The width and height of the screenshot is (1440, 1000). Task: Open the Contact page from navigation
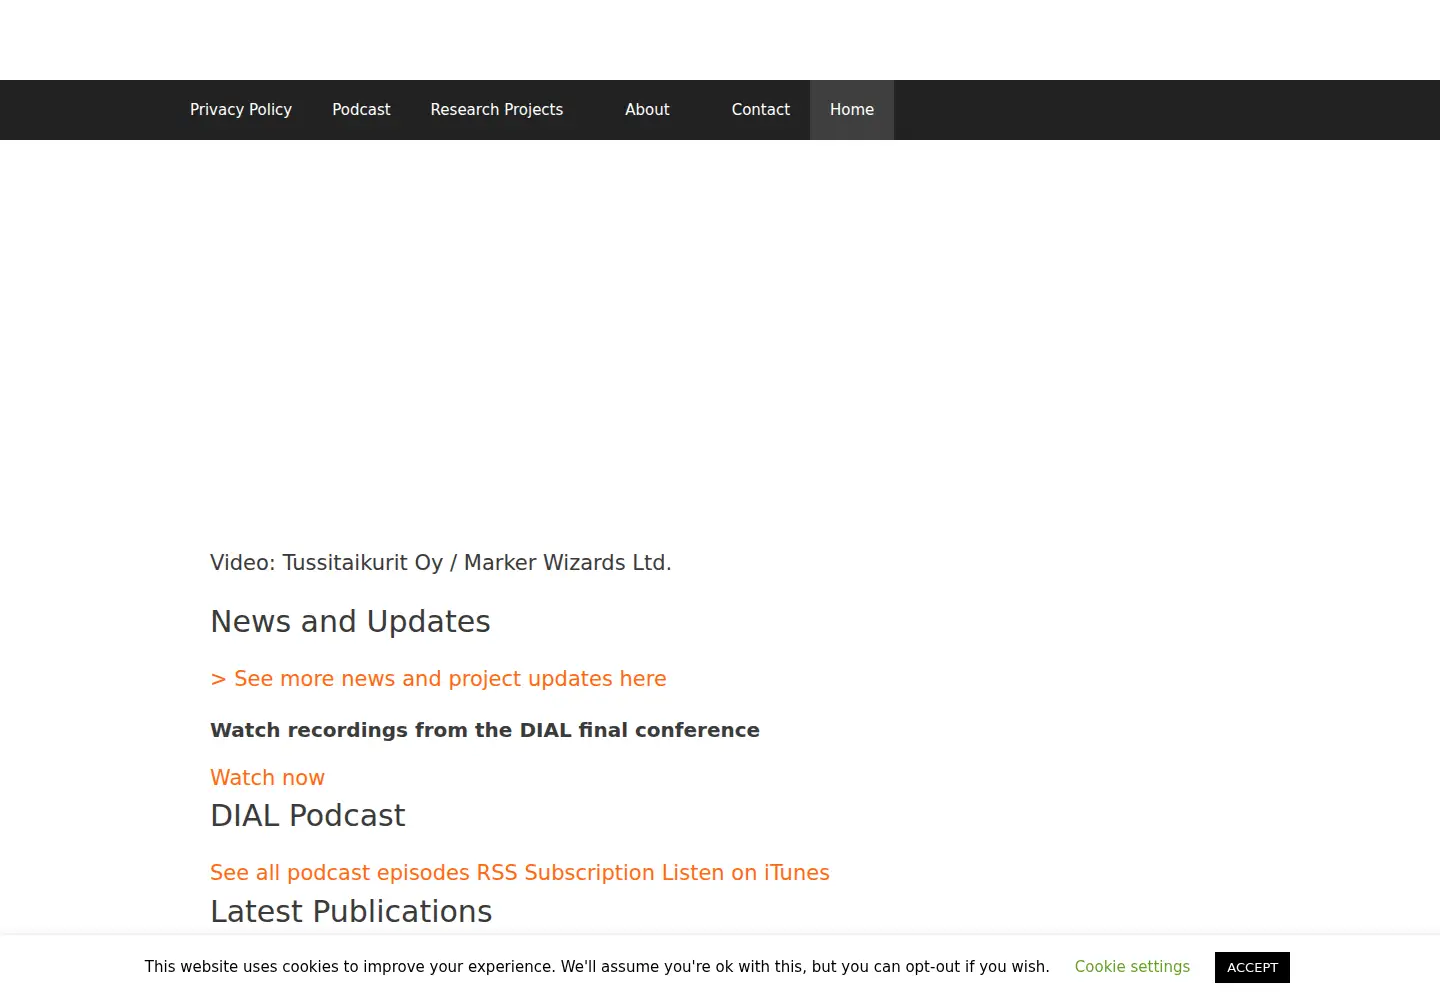pos(761,110)
